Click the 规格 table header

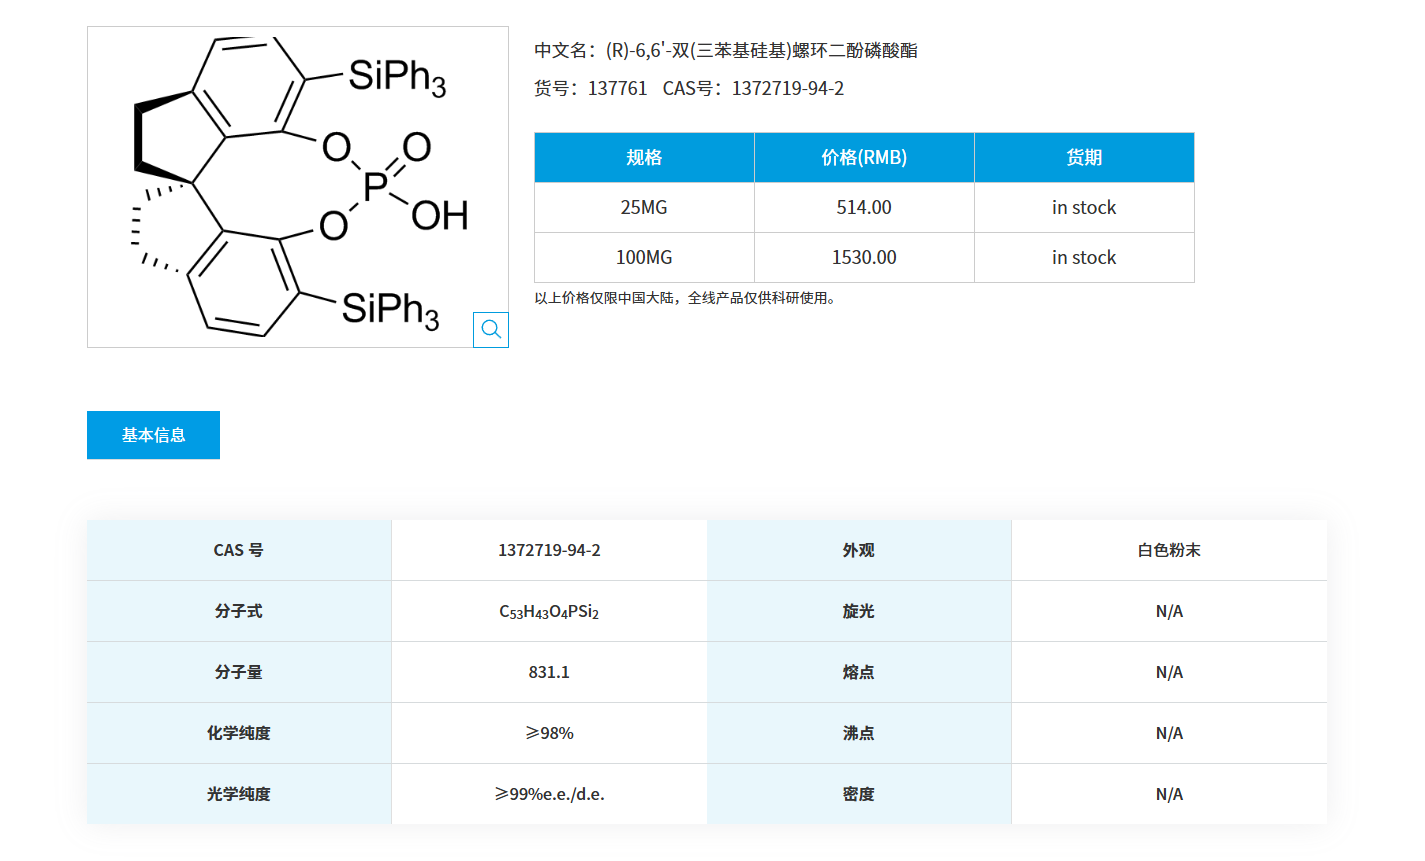tap(643, 157)
